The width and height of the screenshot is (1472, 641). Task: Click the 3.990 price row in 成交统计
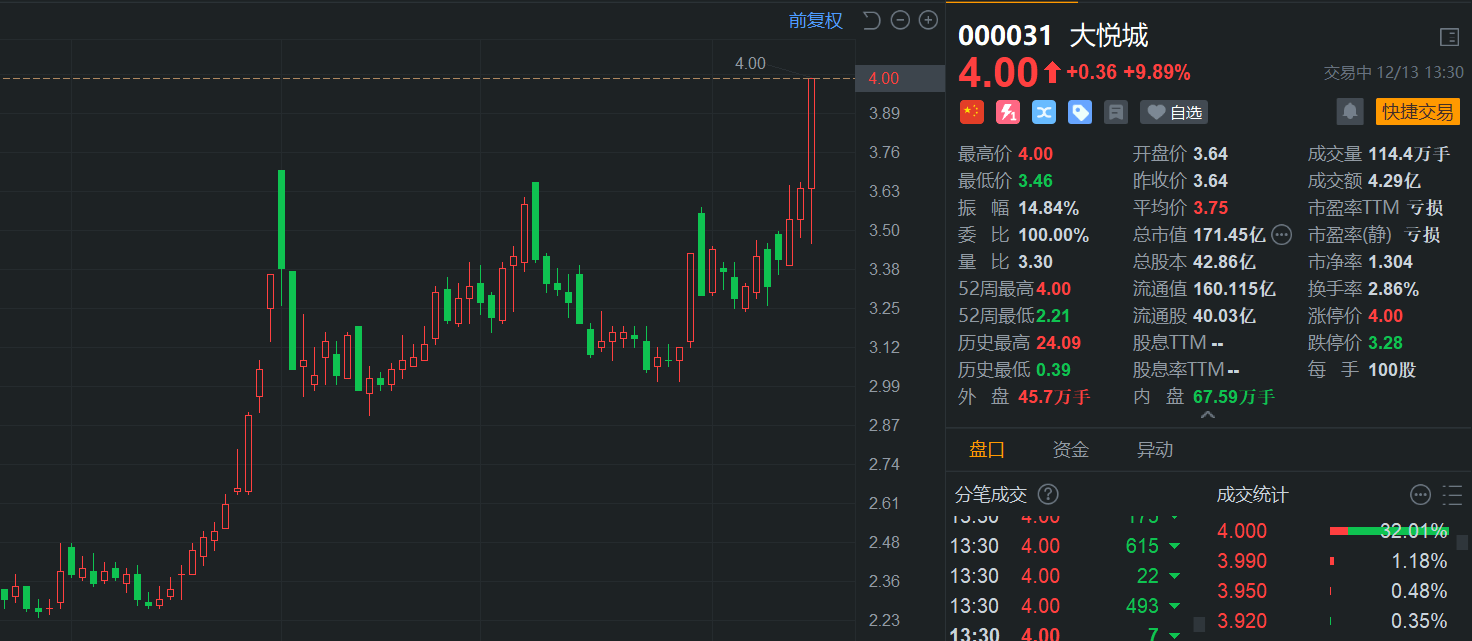(1332, 561)
